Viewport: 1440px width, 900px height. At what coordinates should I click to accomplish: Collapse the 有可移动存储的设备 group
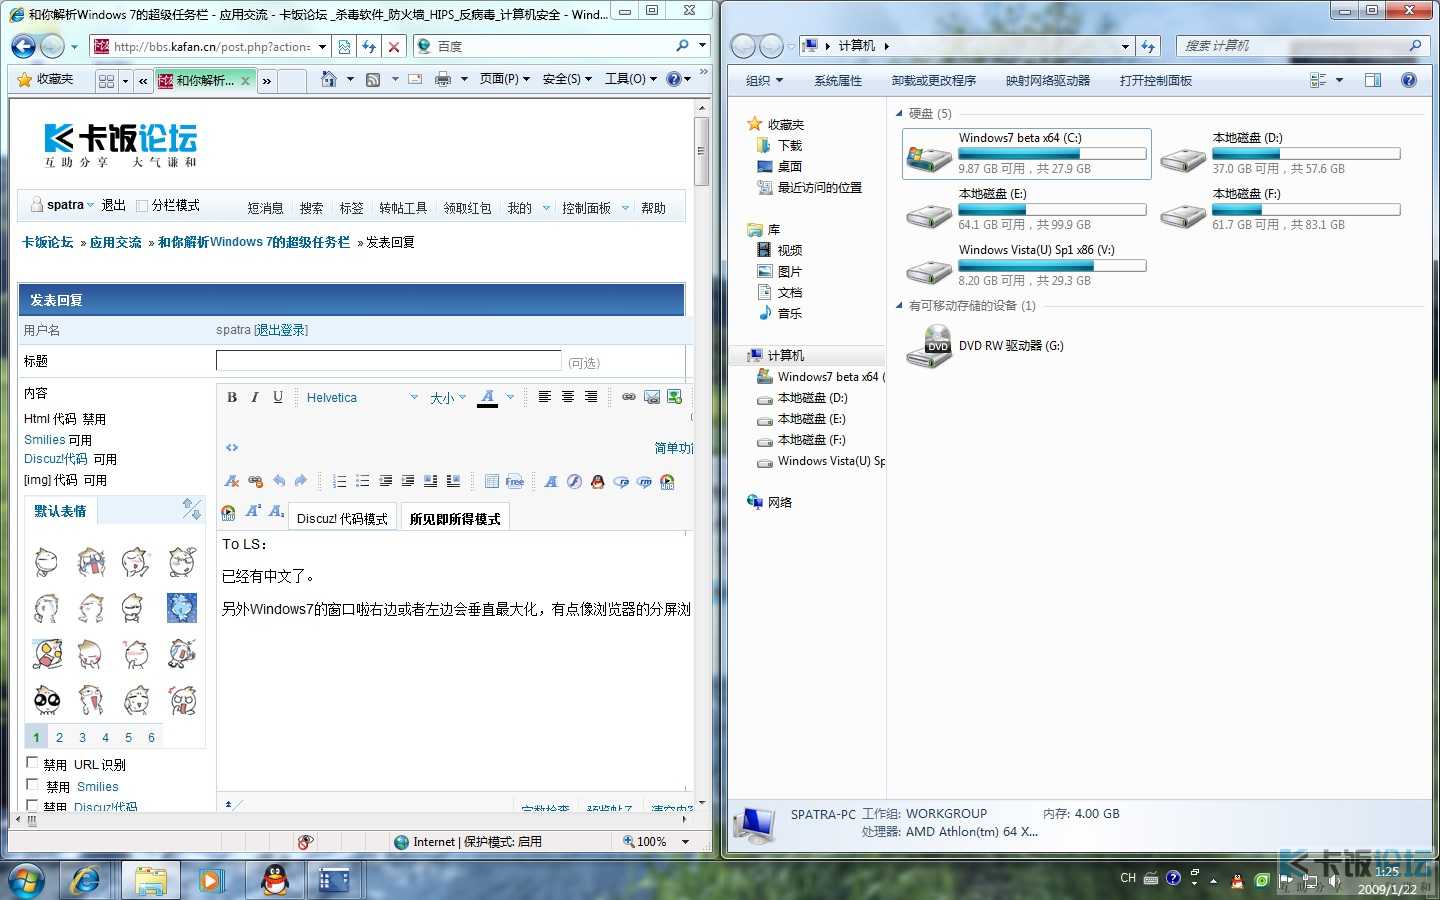coord(899,305)
